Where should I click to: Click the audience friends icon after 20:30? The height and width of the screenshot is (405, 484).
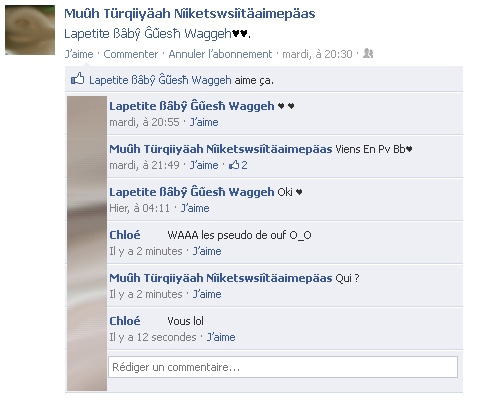click(368, 53)
